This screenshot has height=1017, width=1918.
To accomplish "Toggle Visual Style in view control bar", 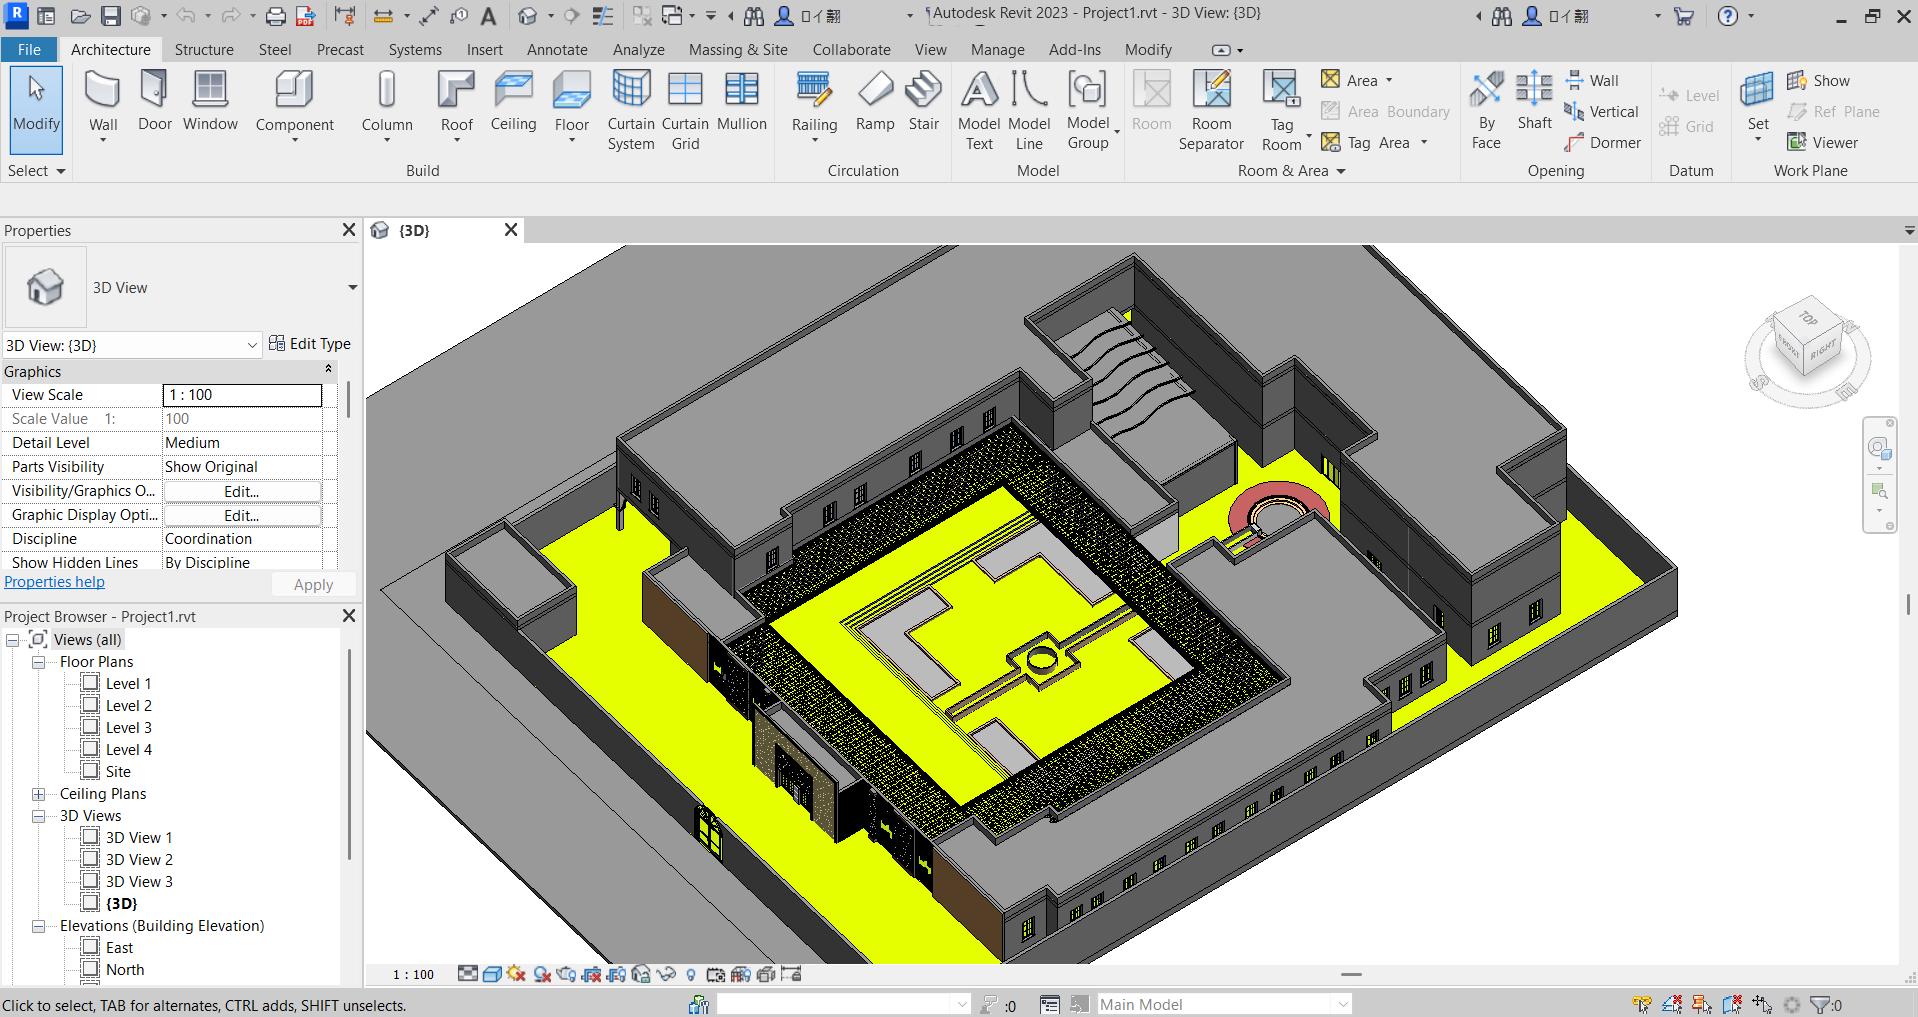I will click(x=492, y=974).
